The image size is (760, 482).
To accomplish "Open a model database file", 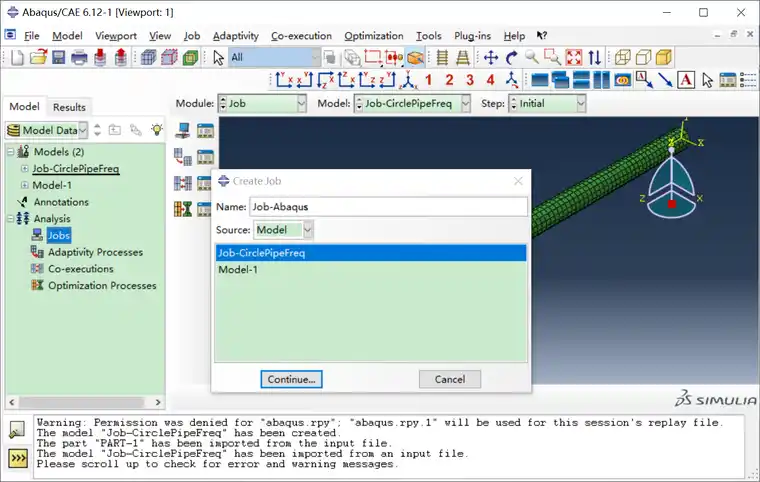I will [38, 58].
